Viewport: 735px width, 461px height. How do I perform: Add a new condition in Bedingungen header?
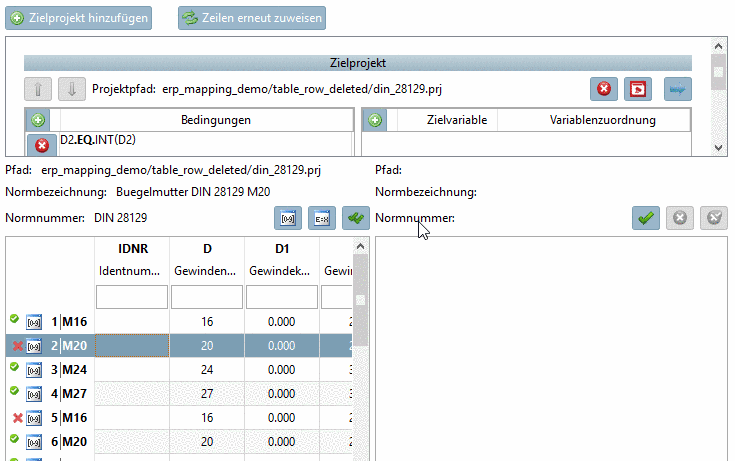pyautogui.click(x=38, y=120)
